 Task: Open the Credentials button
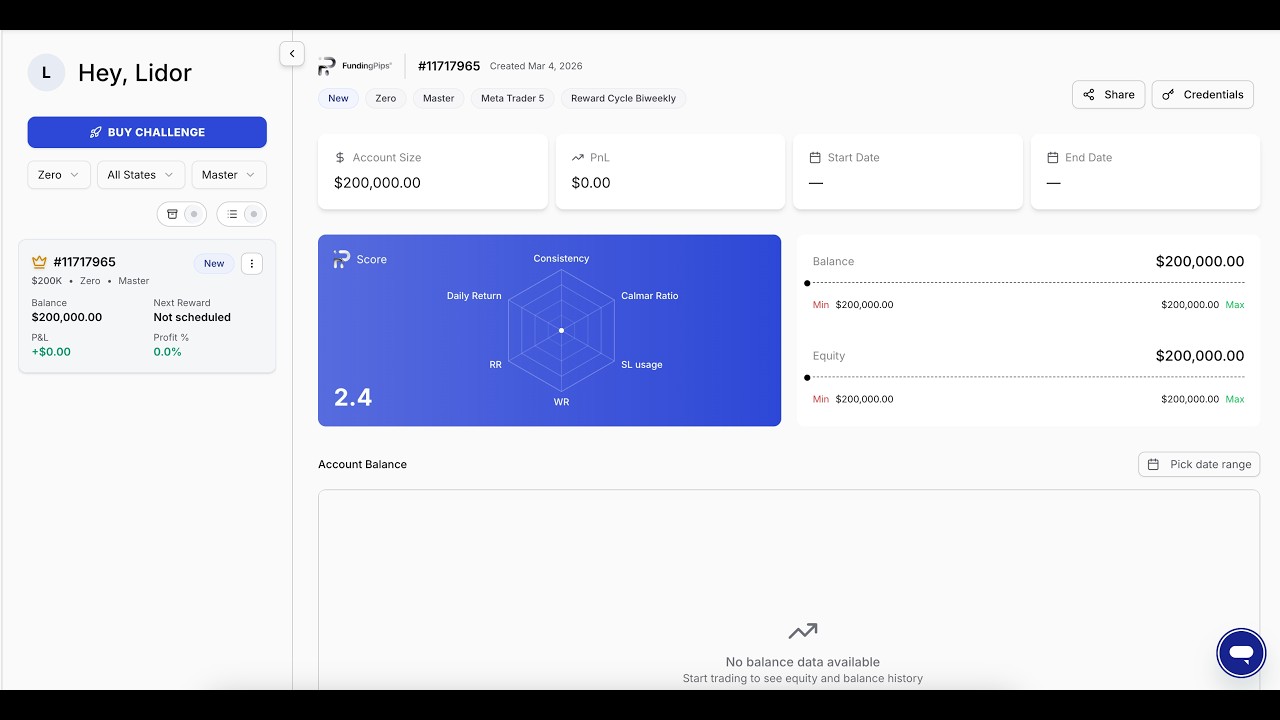[x=1203, y=94]
